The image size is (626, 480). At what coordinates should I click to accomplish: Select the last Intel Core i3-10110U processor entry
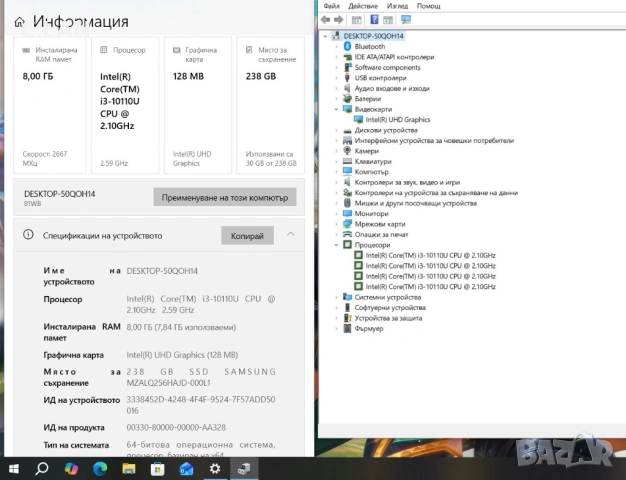[430, 286]
